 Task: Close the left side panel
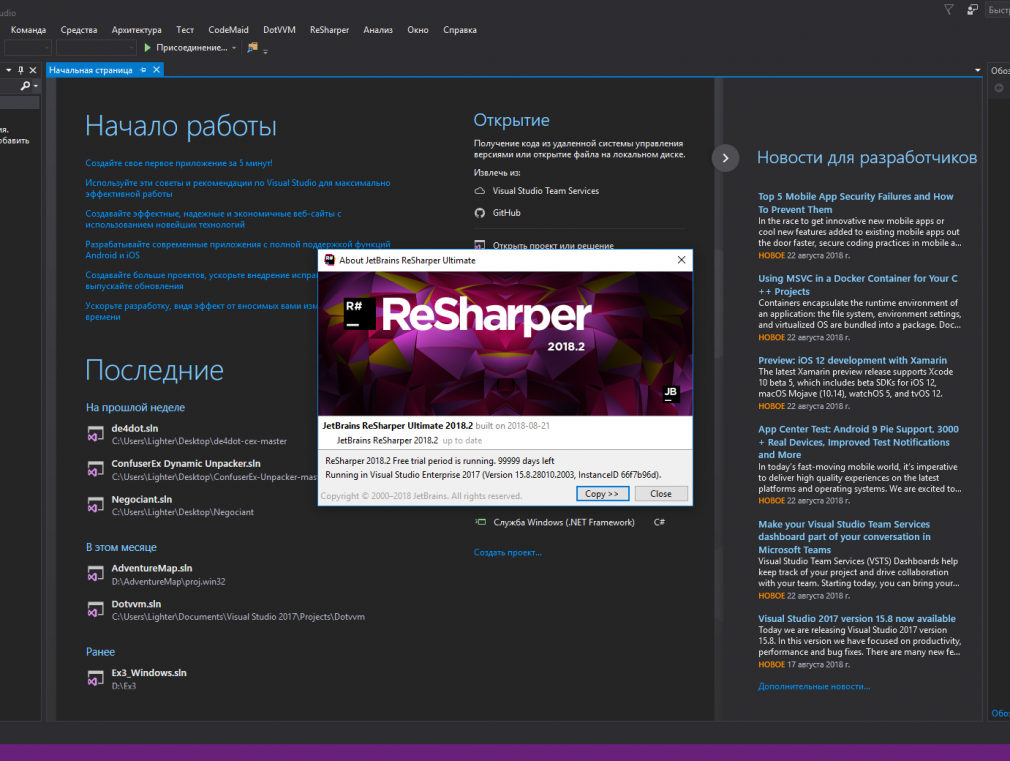pyautogui.click(x=33, y=70)
